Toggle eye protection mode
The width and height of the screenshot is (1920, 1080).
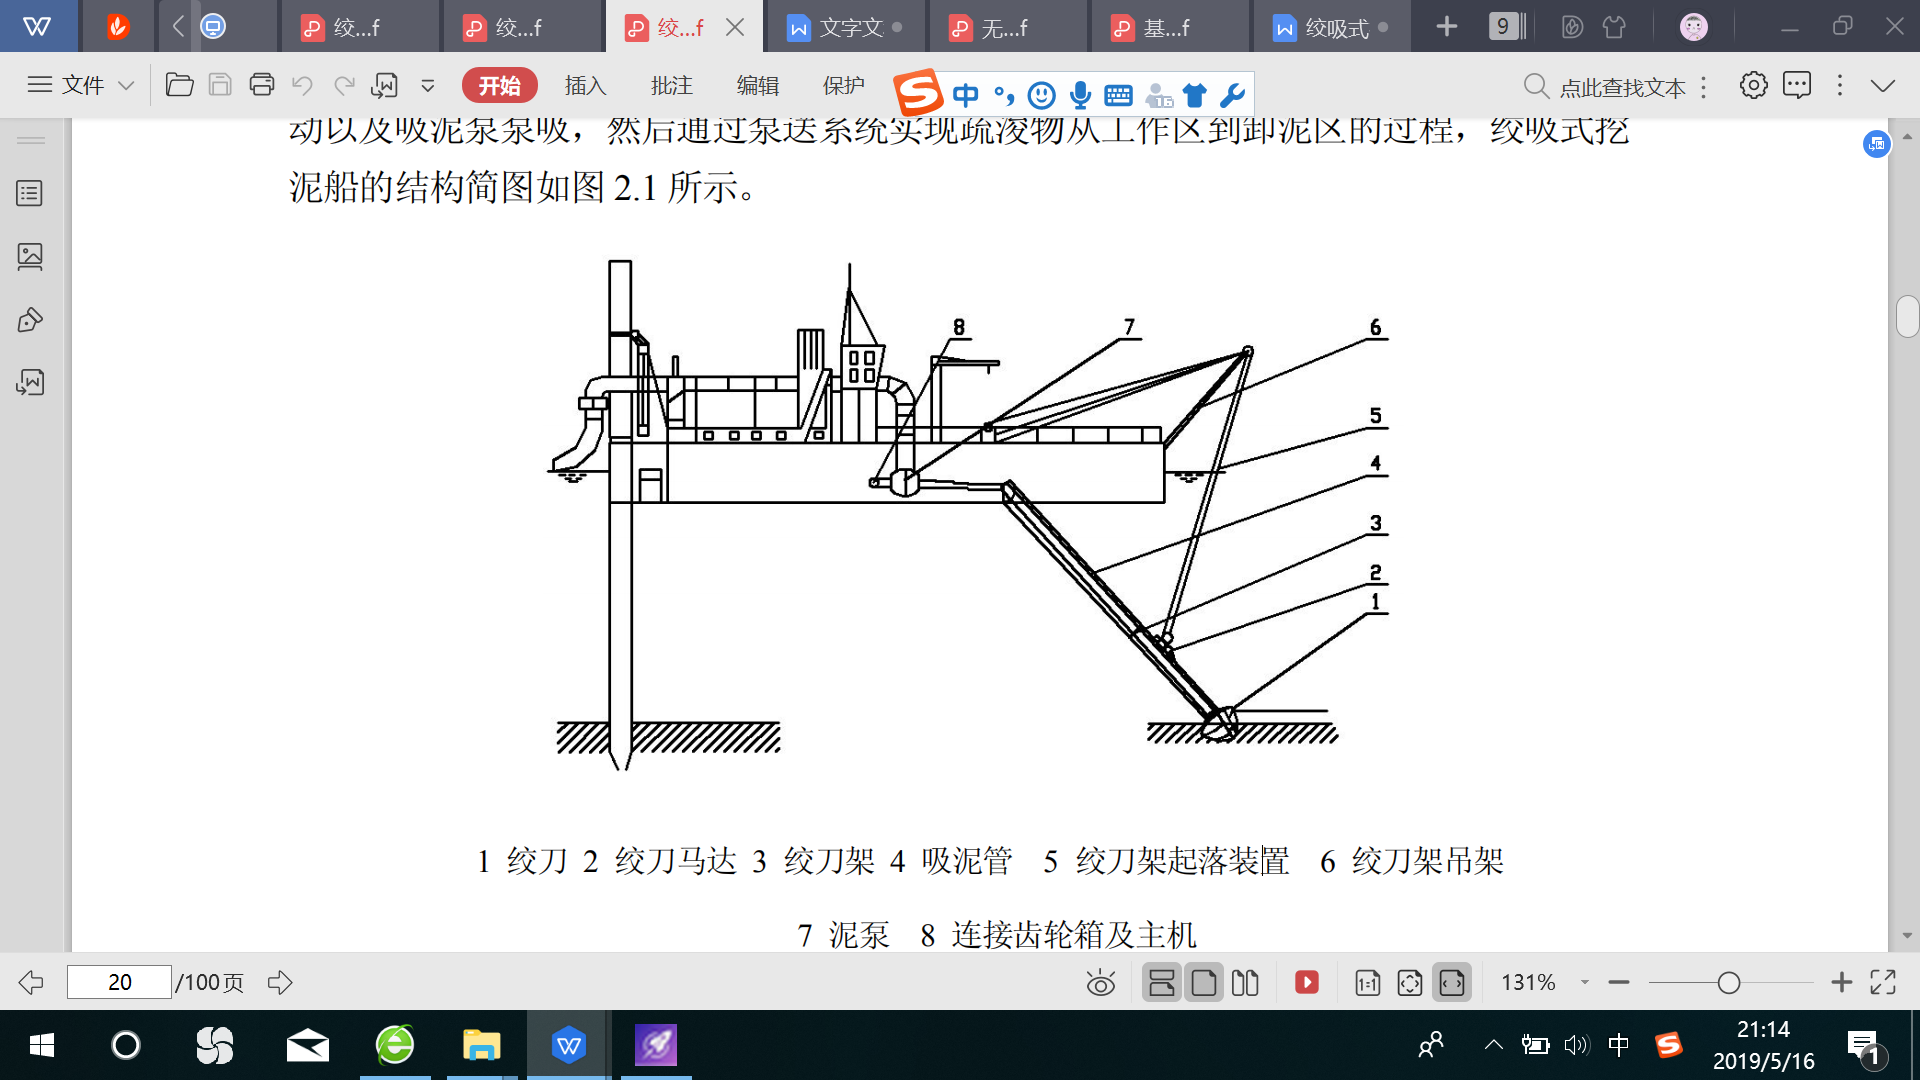(1100, 982)
